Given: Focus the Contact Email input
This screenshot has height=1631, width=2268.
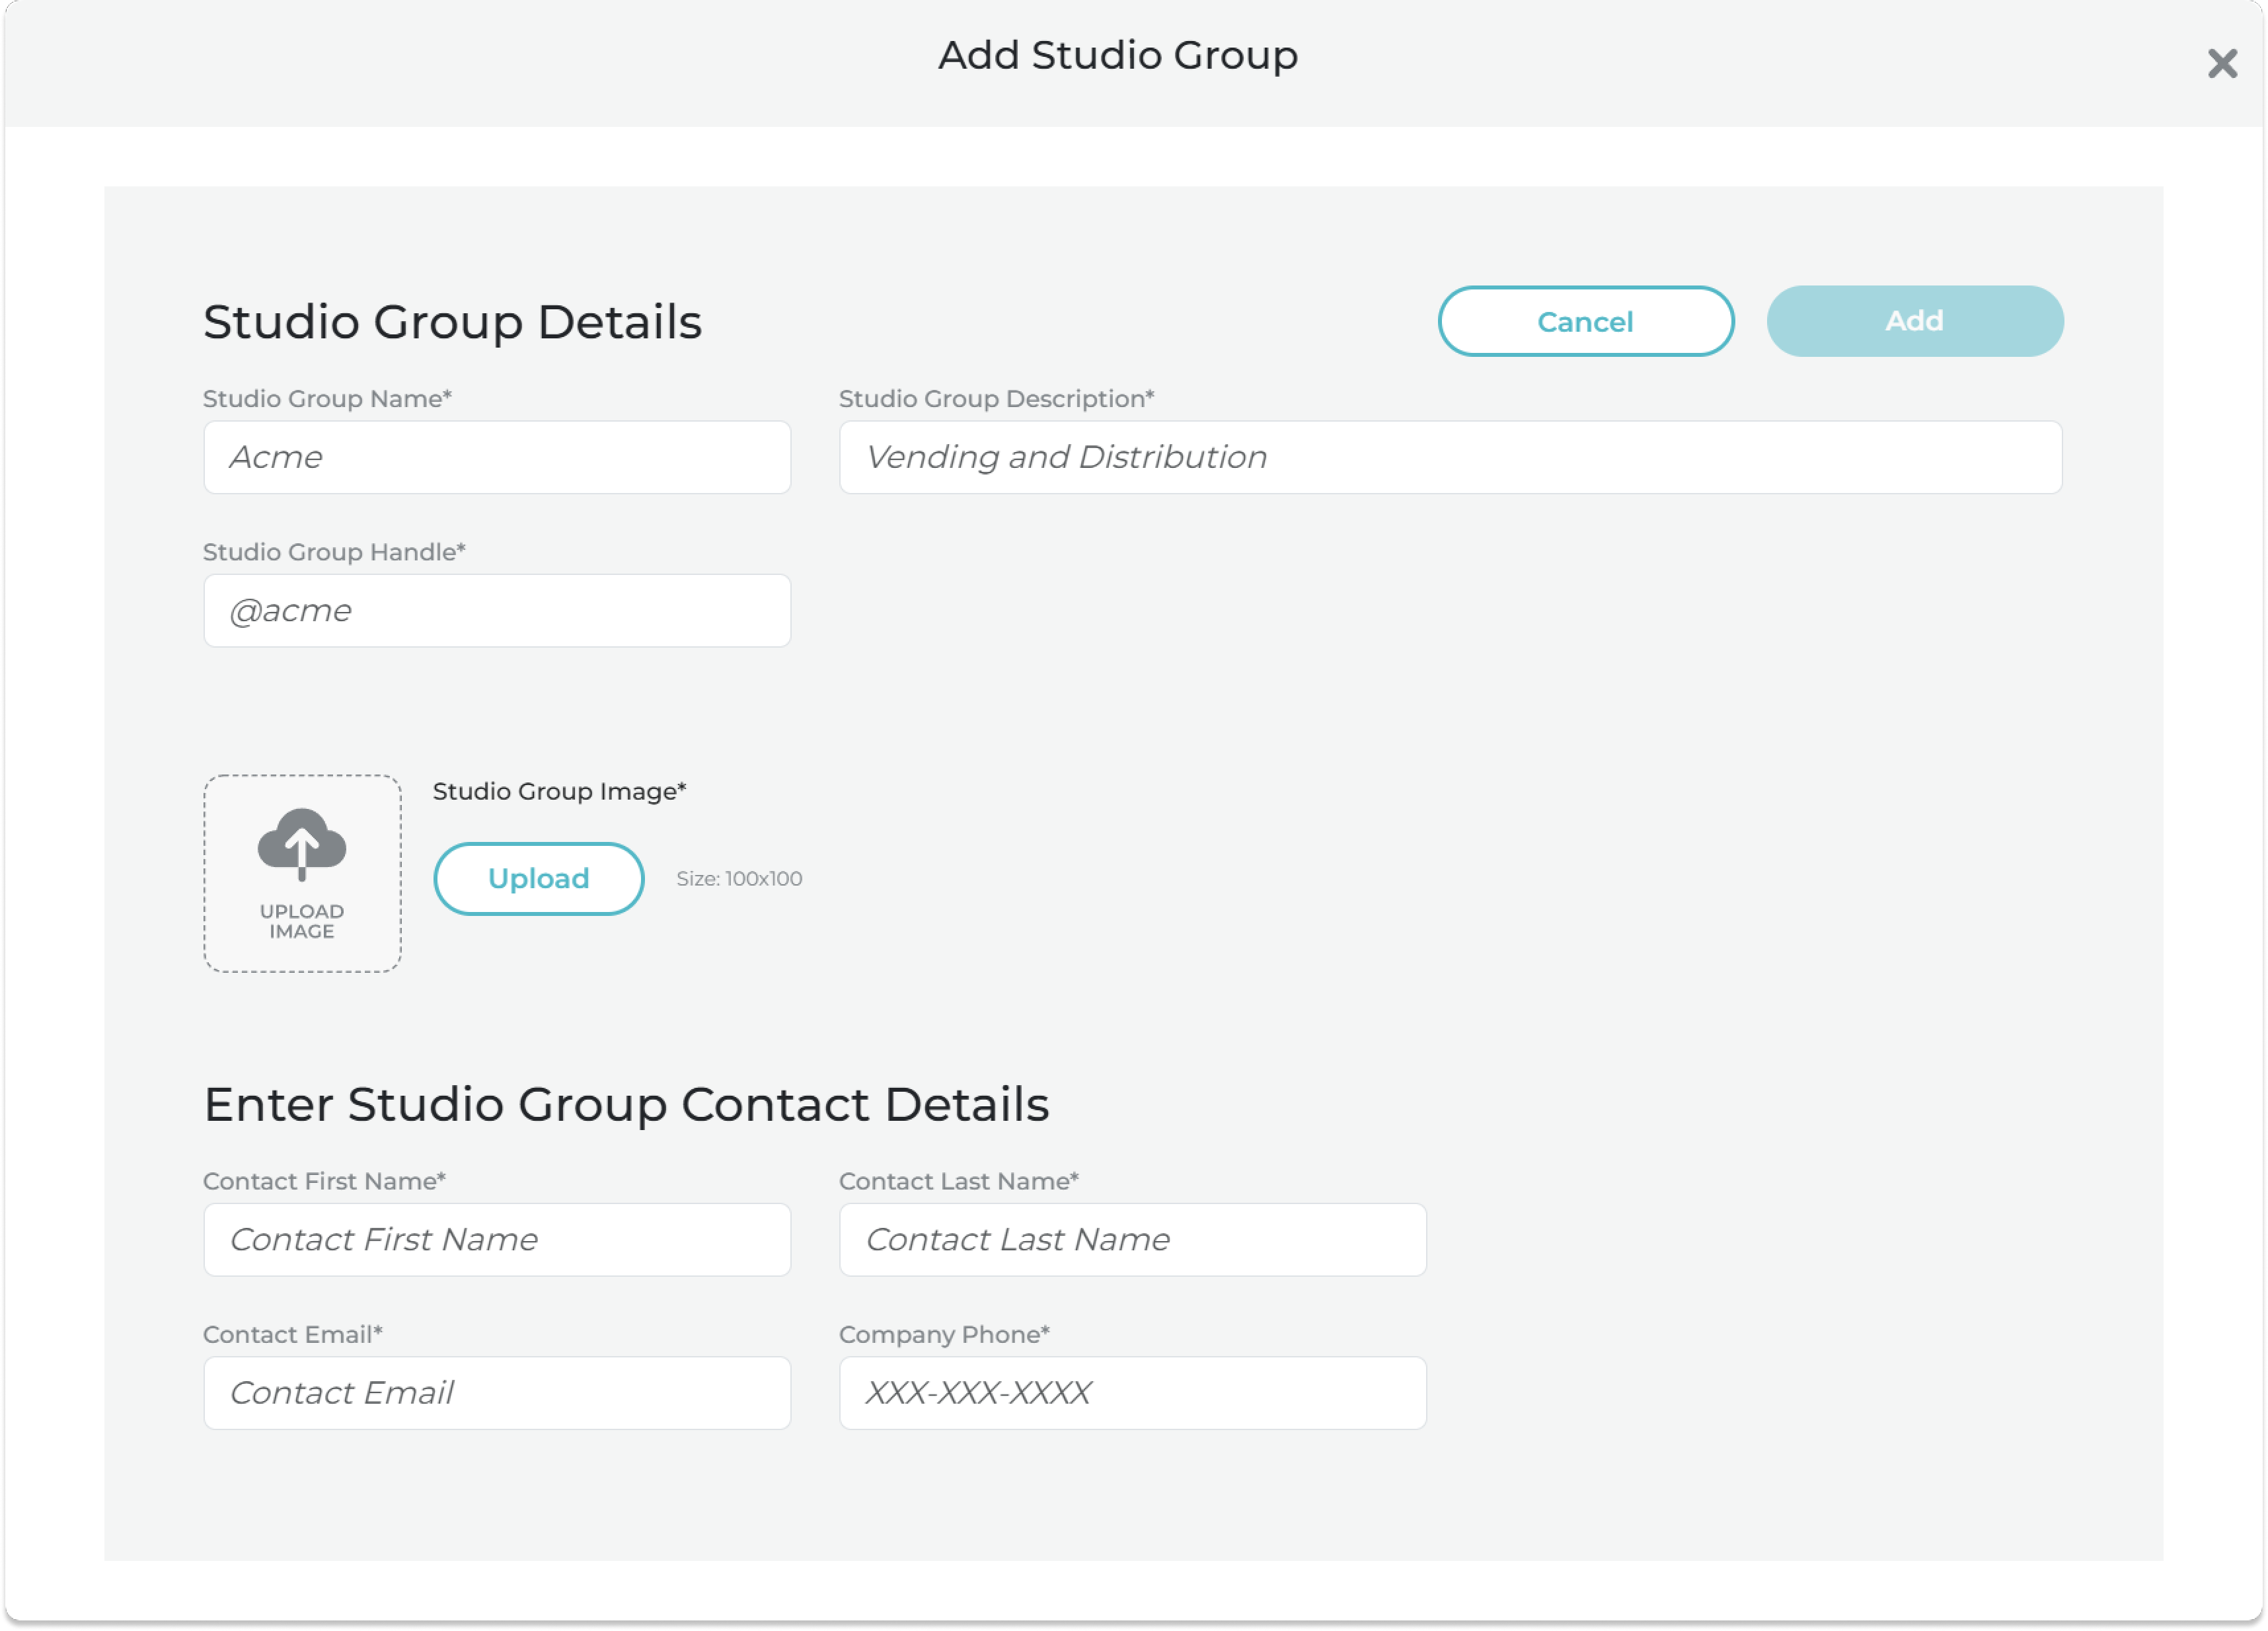Looking at the screenshot, I should 497,1392.
